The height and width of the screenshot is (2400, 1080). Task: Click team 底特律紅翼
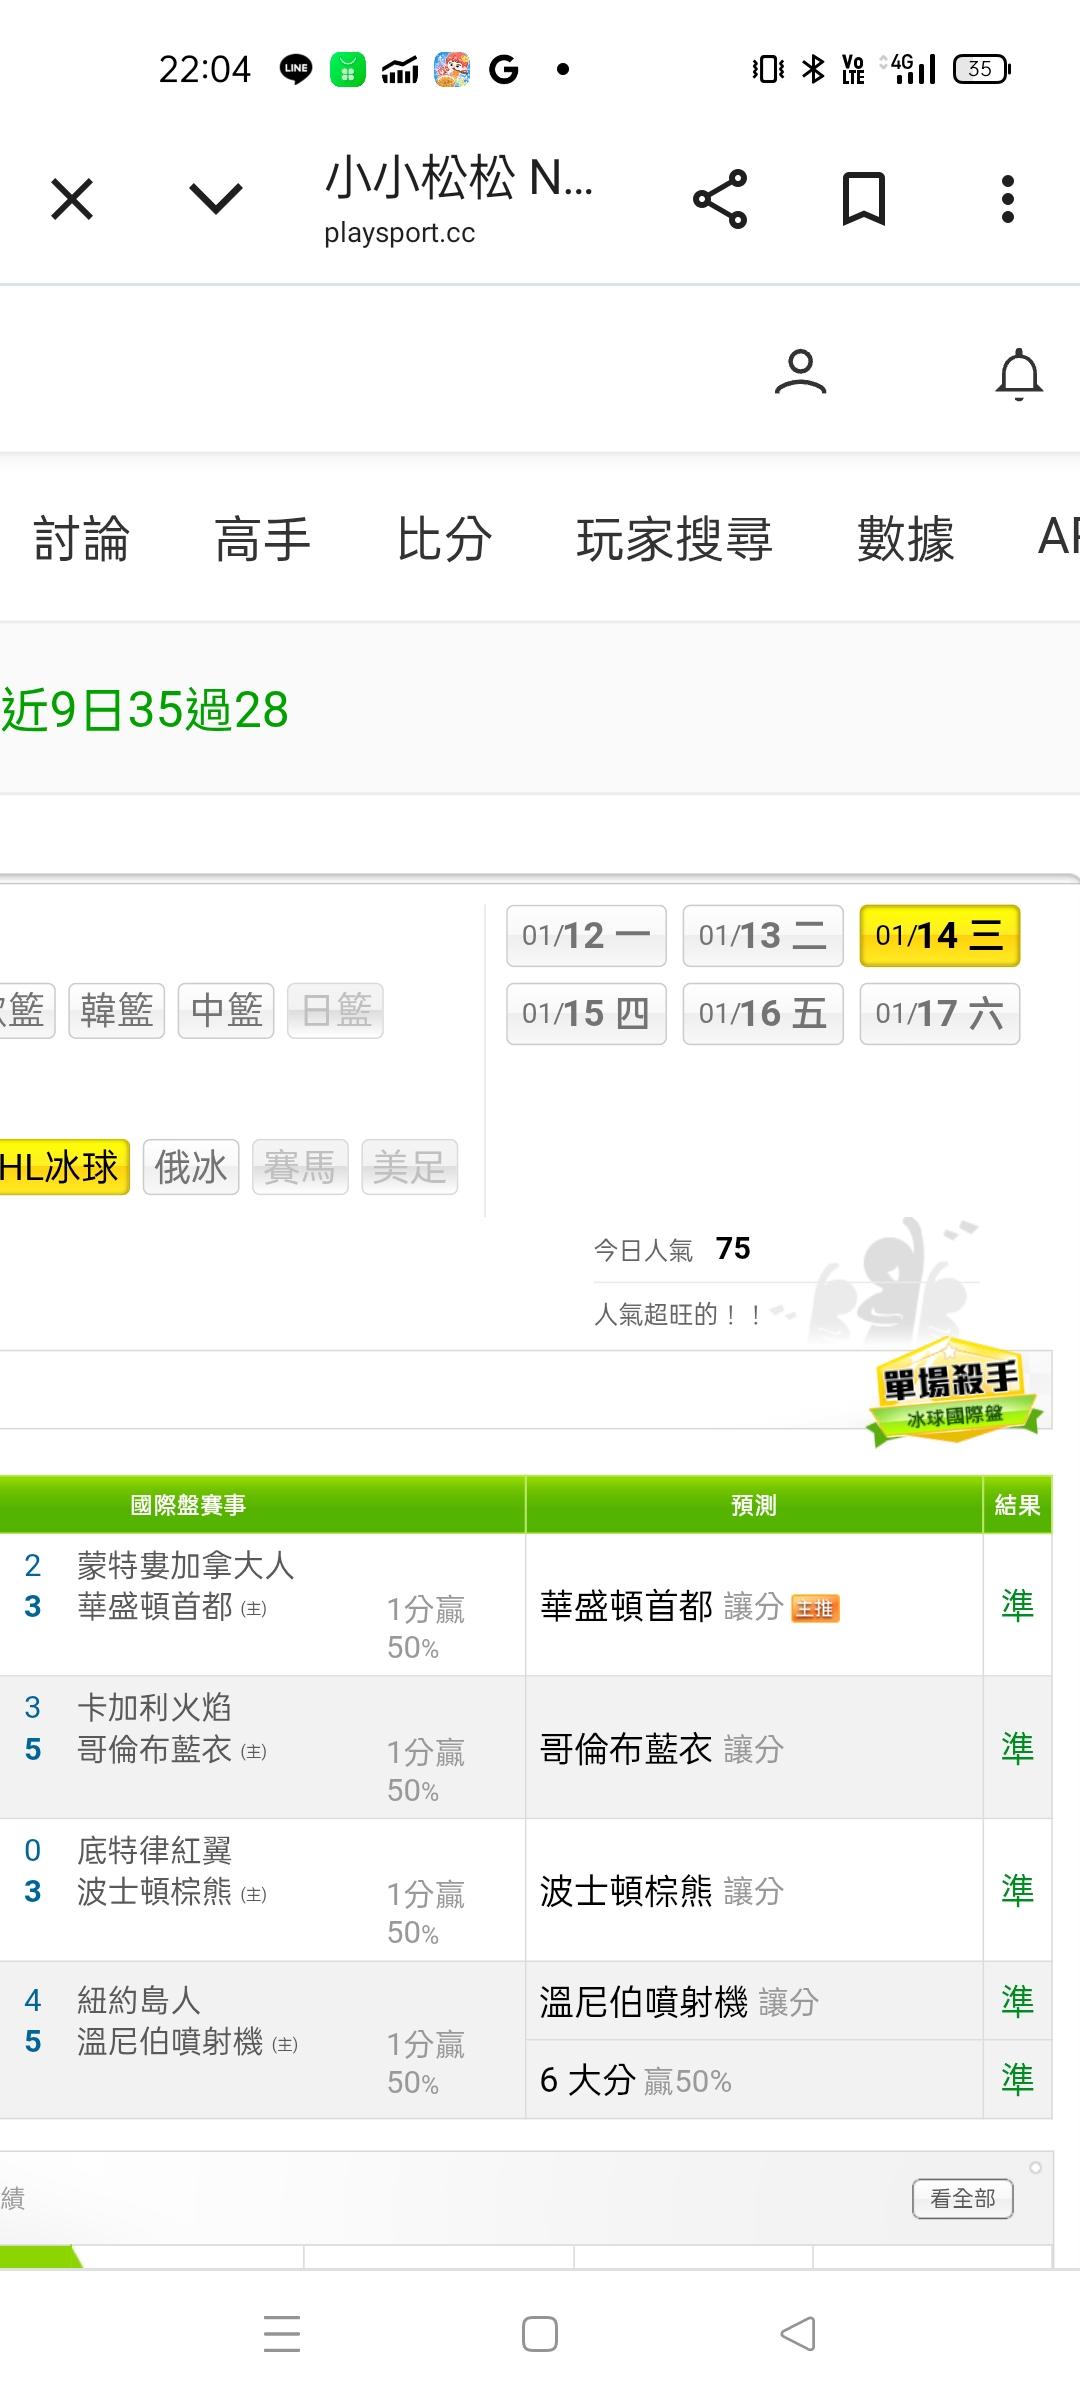click(155, 1850)
